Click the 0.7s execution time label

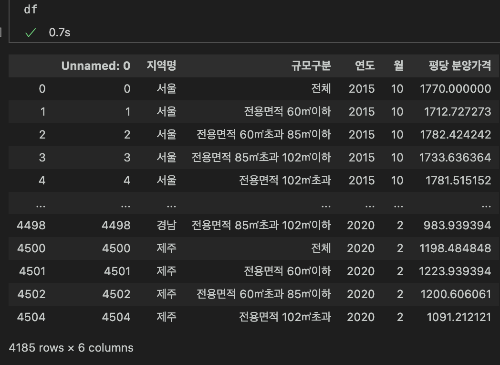(60, 32)
